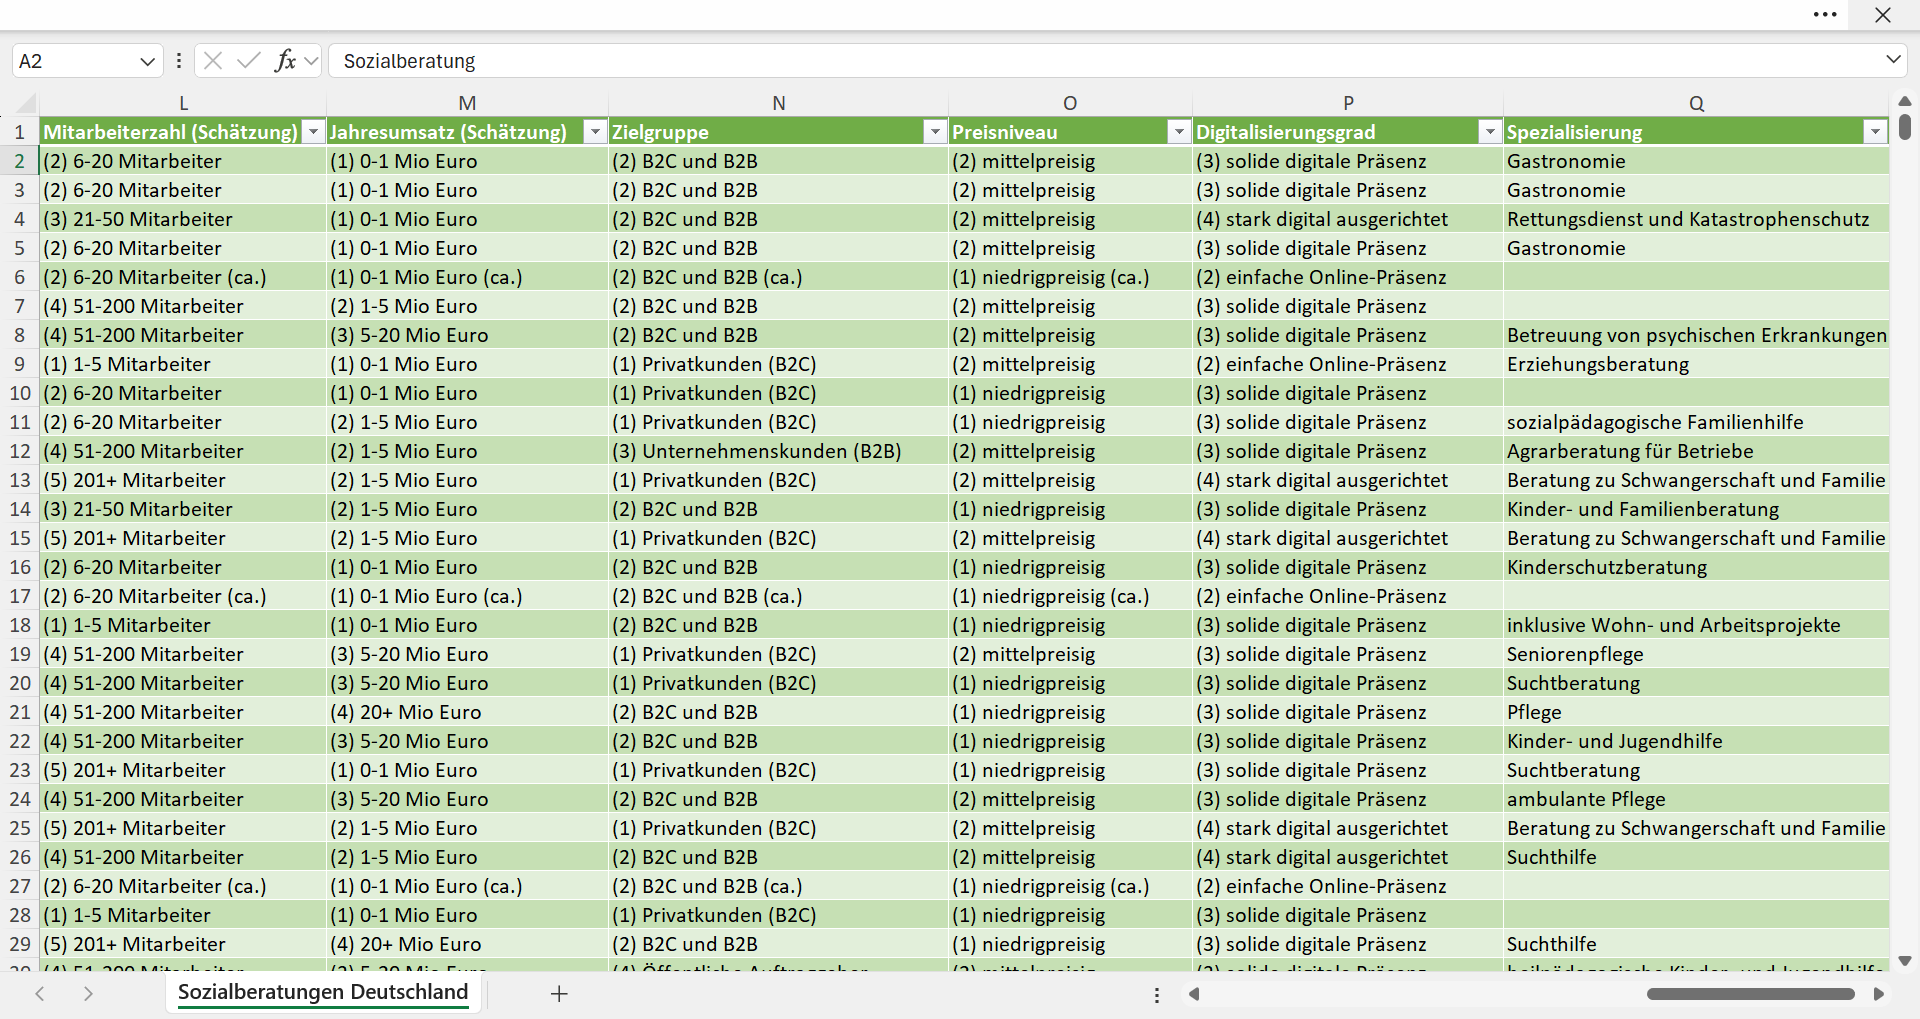The height and width of the screenshot is (1019, 1920).
Task: Select cell inklusive Wohn- und Arbeitsprojekte
Action: (x=1696, y=625)
